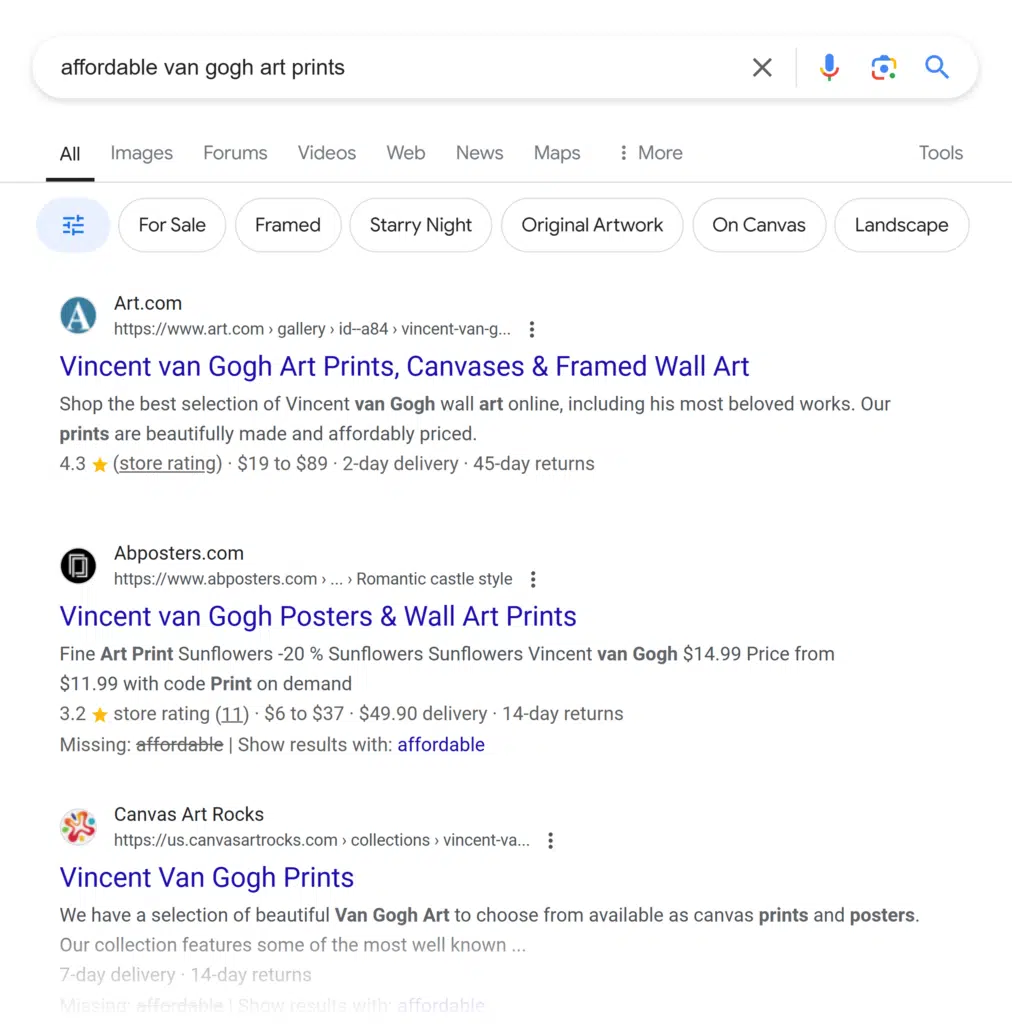The image size is (1012, 1024).
Task: Click the blue magnifying glass search icon
Action: tap(937, 67)
